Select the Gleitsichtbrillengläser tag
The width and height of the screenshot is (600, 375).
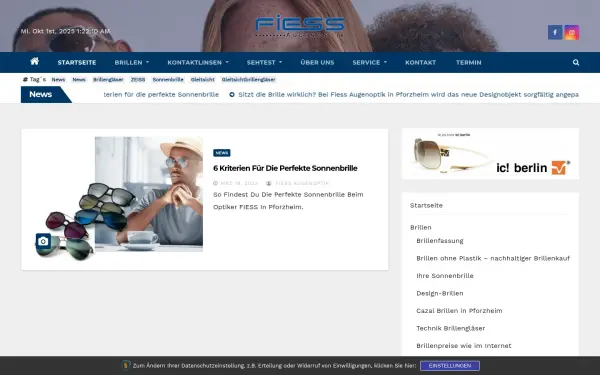pyautogui.click(x=248, y=80)
